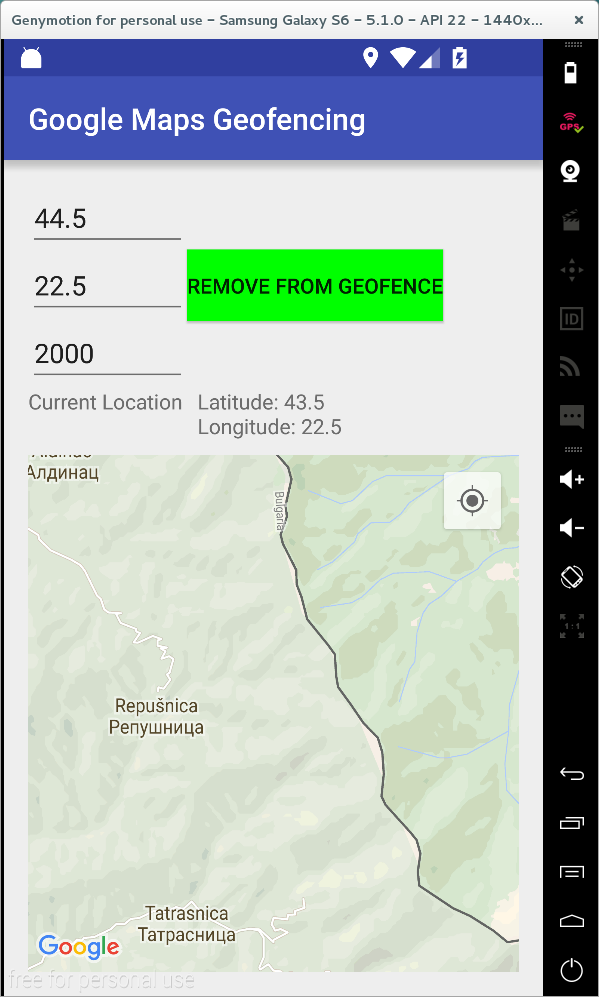Close the Genymotion emulator window
The image size is (599, 997).
(x=579, y=20)
